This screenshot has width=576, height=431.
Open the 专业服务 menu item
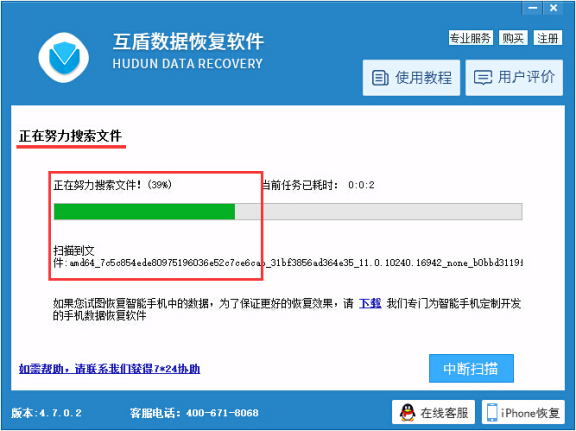point(471,38)
